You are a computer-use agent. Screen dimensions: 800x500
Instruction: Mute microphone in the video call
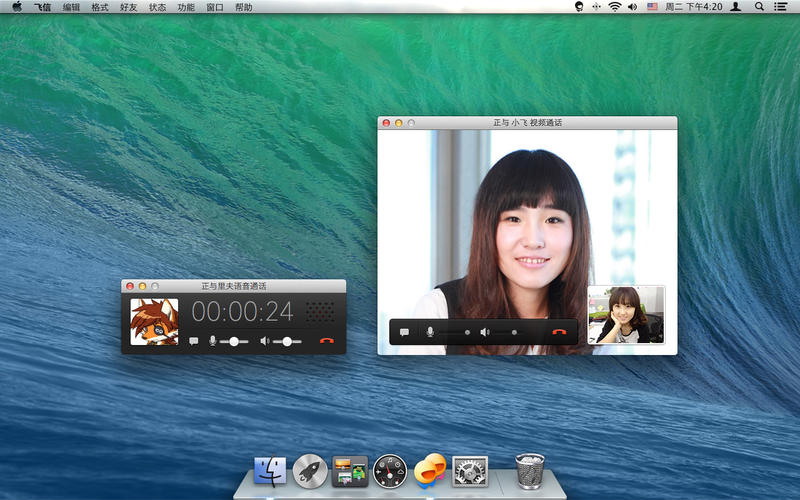(430, 332)
